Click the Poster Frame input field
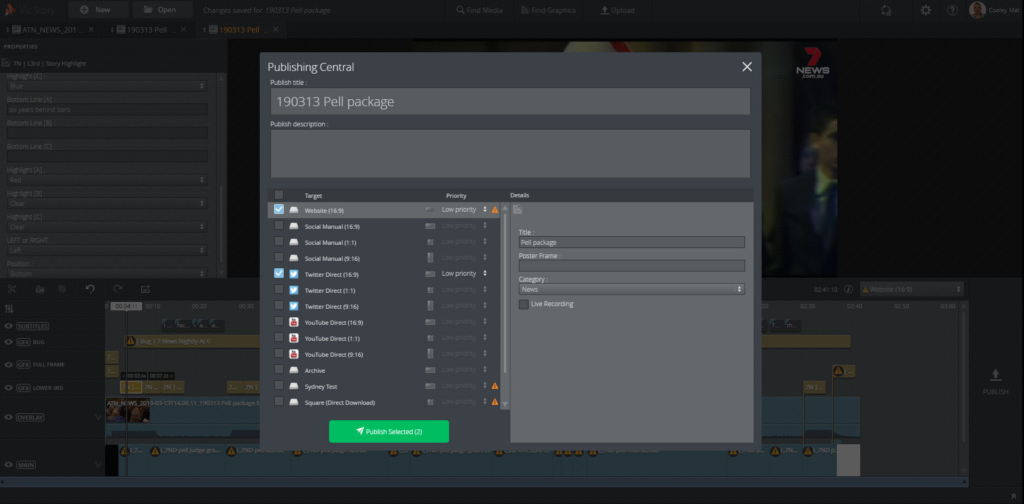 pos(631,266)
